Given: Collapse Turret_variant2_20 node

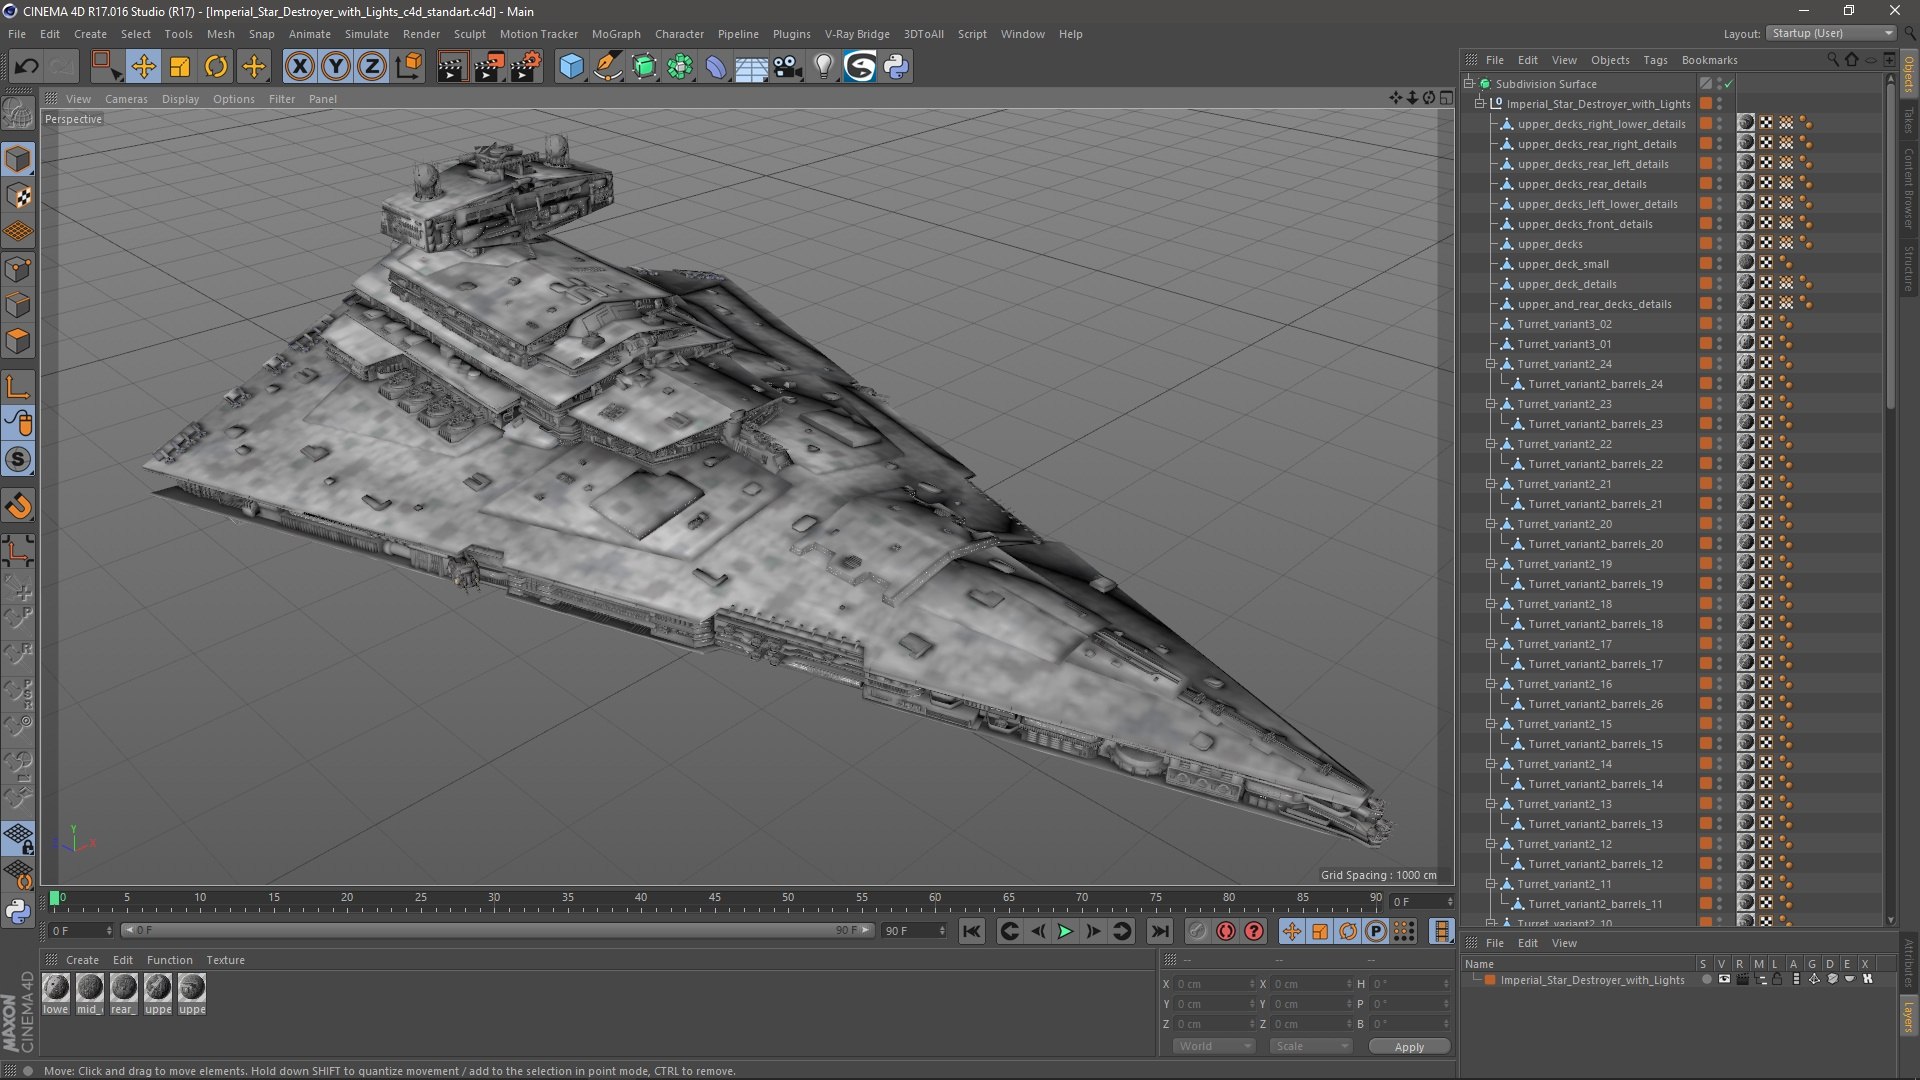Looking at the screenshot, I should [1491, 524].
